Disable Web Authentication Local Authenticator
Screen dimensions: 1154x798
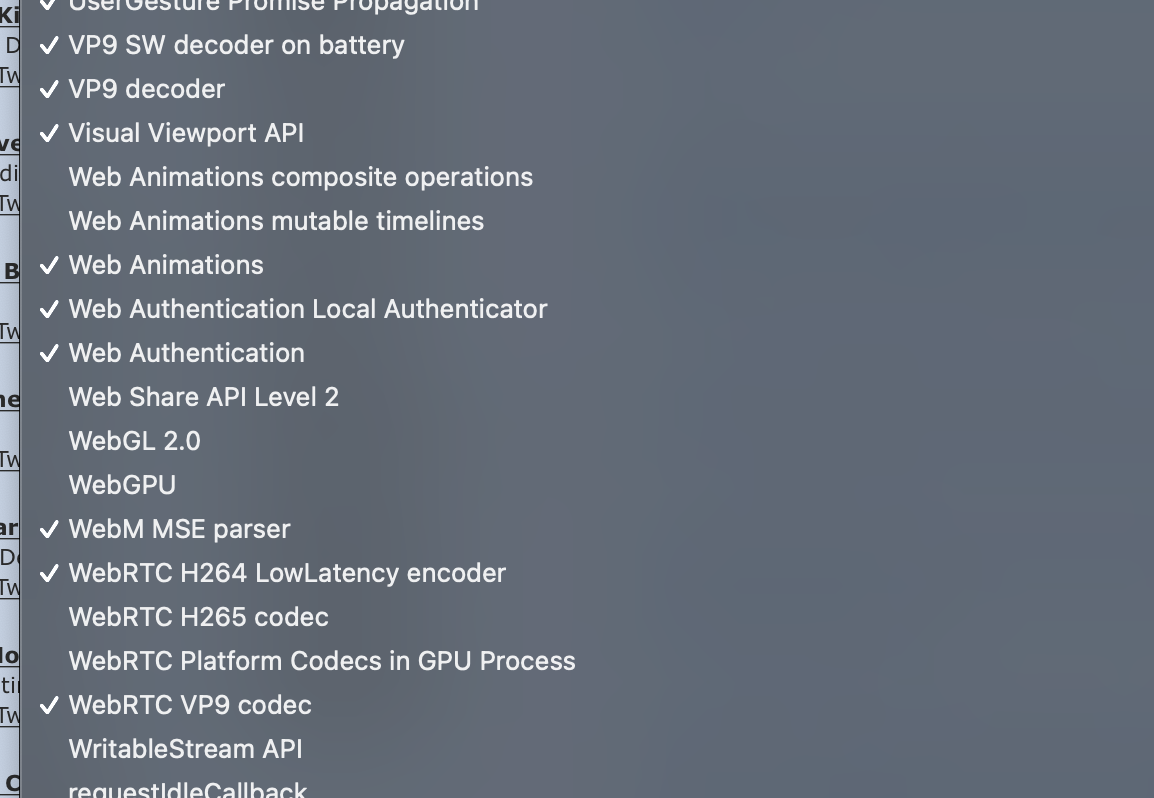pyautogui.click(x=308, y=309)
